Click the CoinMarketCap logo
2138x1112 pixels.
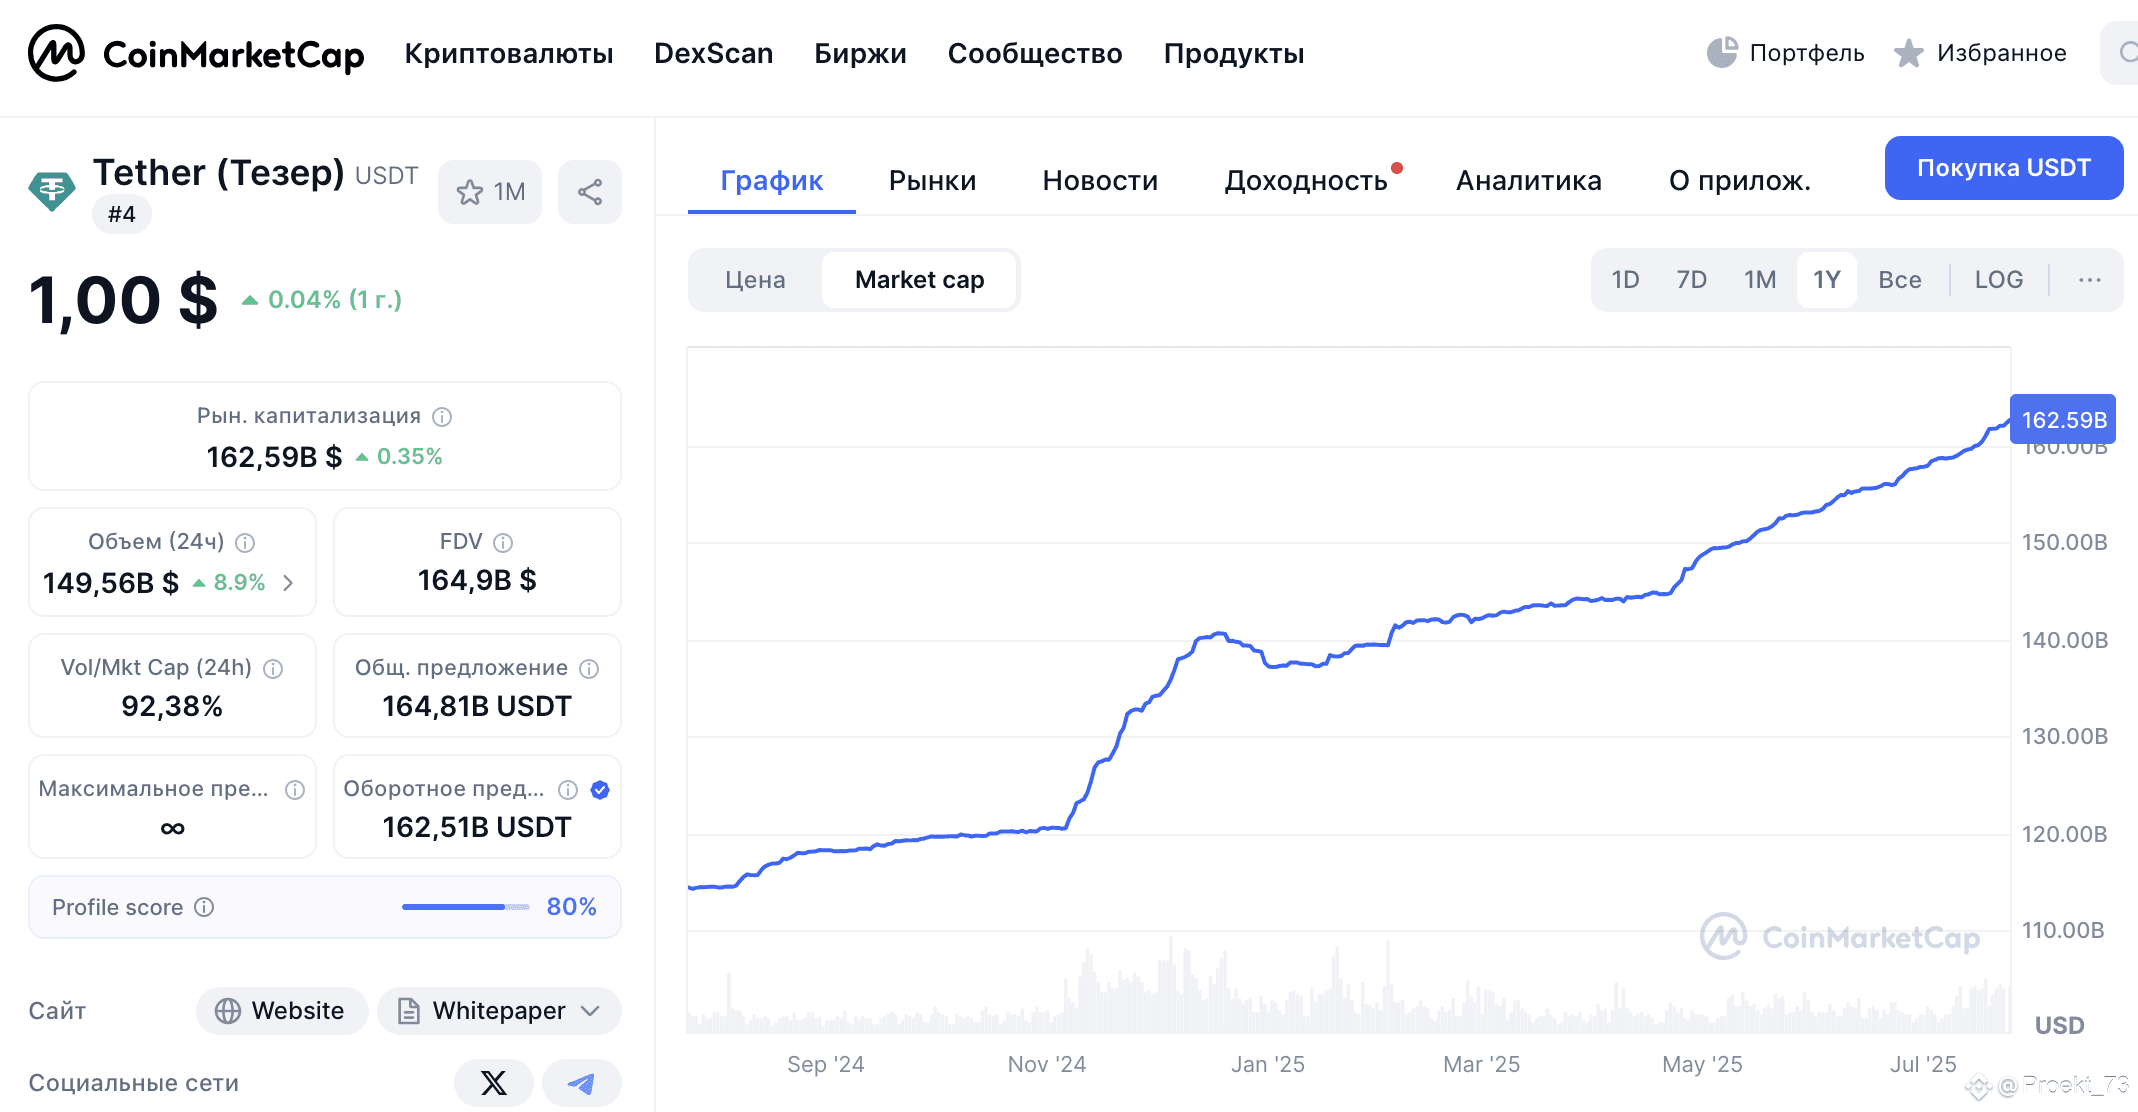pos(196,53)
